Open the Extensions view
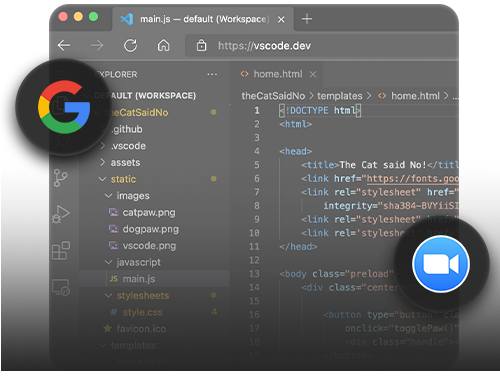Image resolution: width=500 pixels, height=387 pixels. coord(61,251)
